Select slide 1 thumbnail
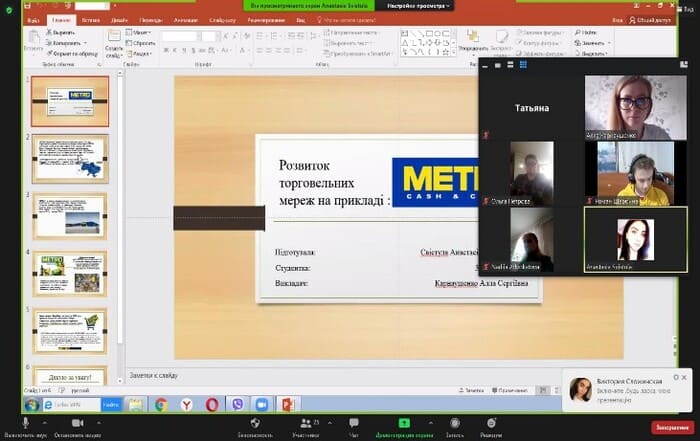This screenshot has height=441, width=700. (70, 101)
